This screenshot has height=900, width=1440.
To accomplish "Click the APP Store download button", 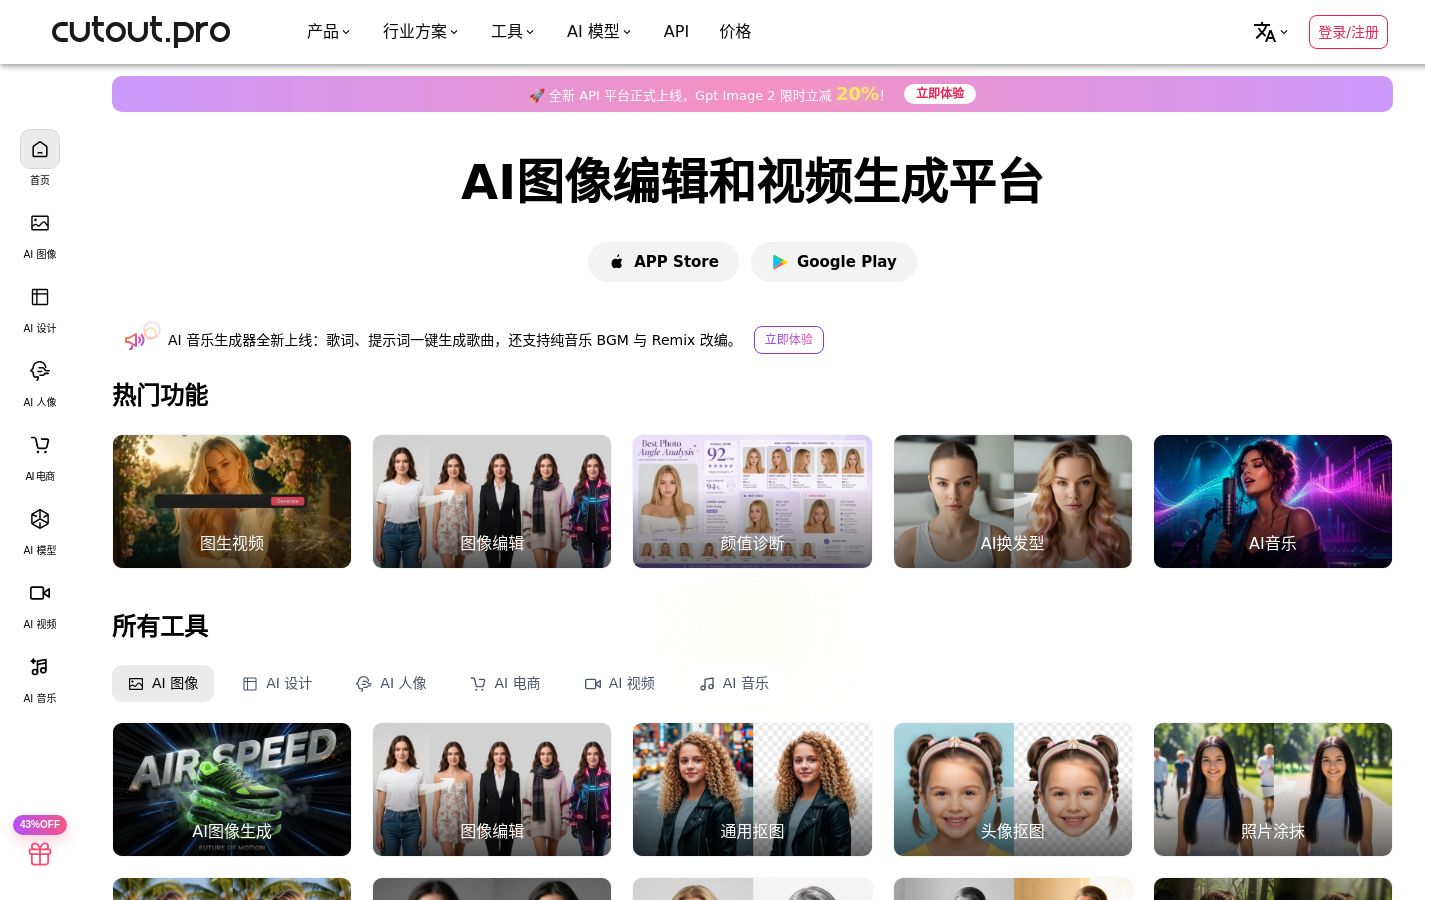I will [663, 262].
